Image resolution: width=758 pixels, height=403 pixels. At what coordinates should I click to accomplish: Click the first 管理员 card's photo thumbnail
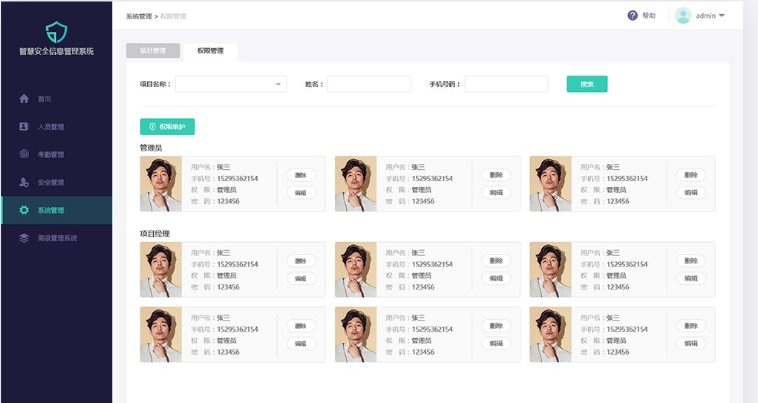coord(160,184)
